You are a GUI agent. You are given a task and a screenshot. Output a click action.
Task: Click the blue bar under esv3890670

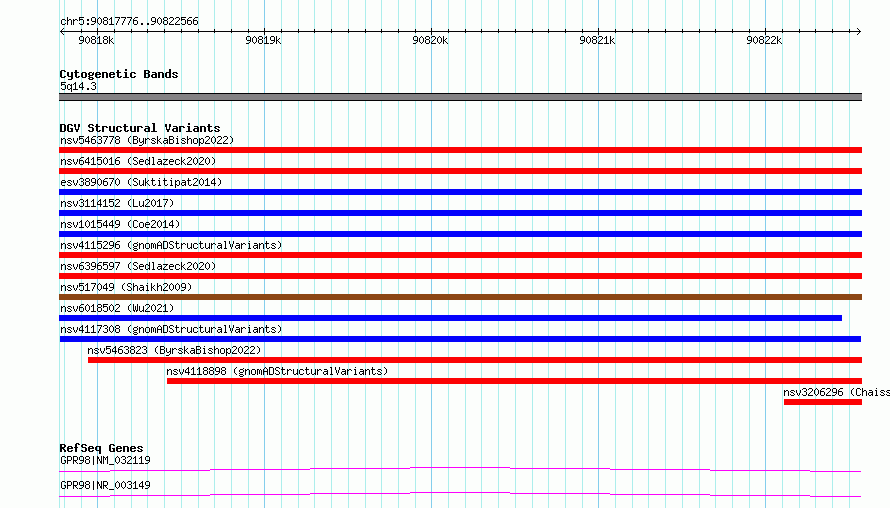pyautogui.click(x=460, y=192)
